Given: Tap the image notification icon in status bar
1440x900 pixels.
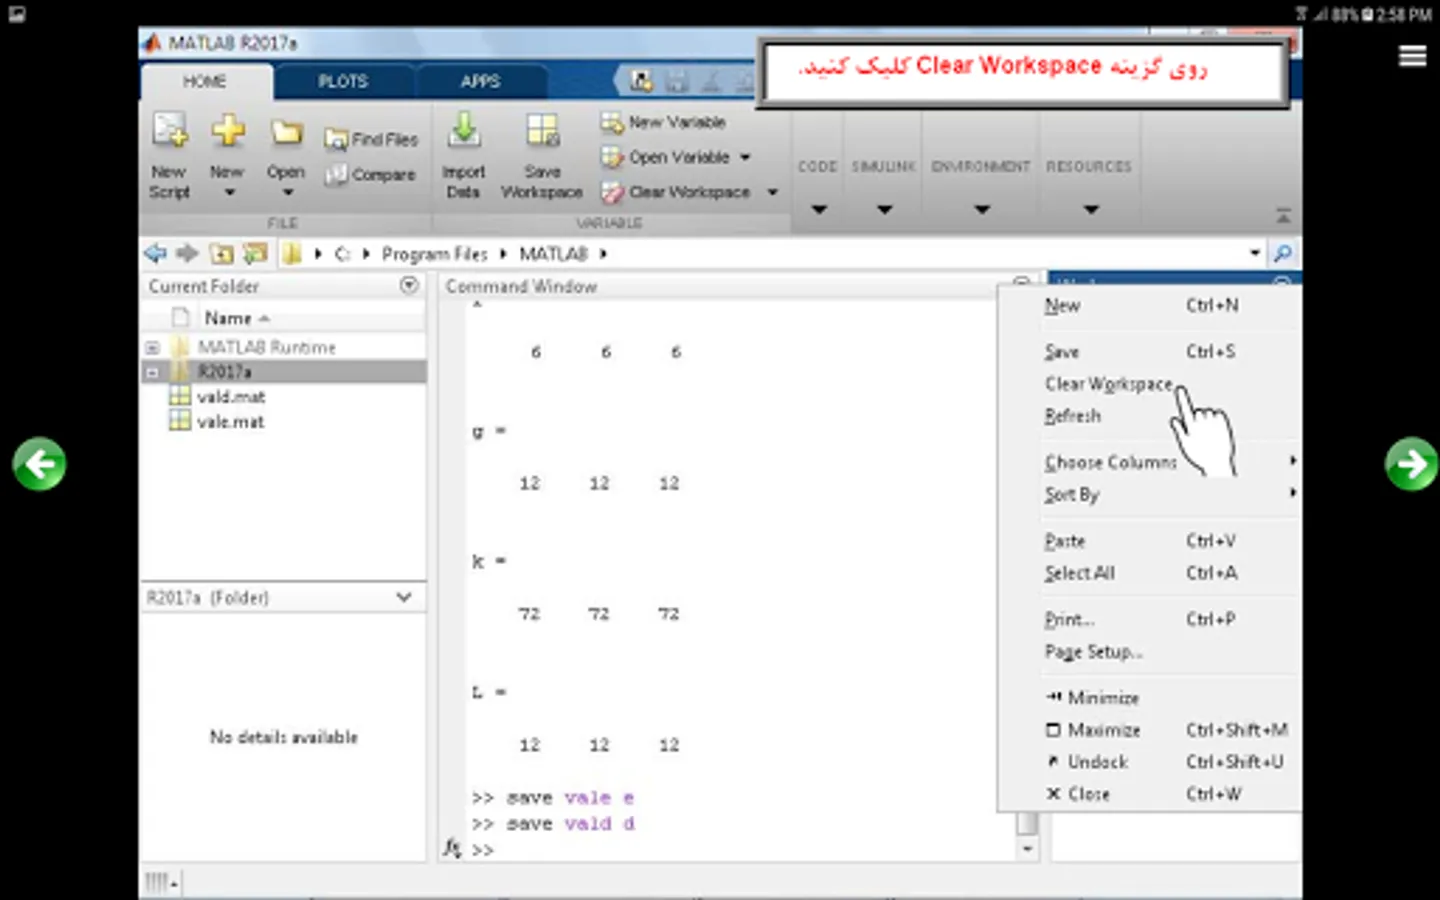Looking at the screenshot, I should [17, 14].
